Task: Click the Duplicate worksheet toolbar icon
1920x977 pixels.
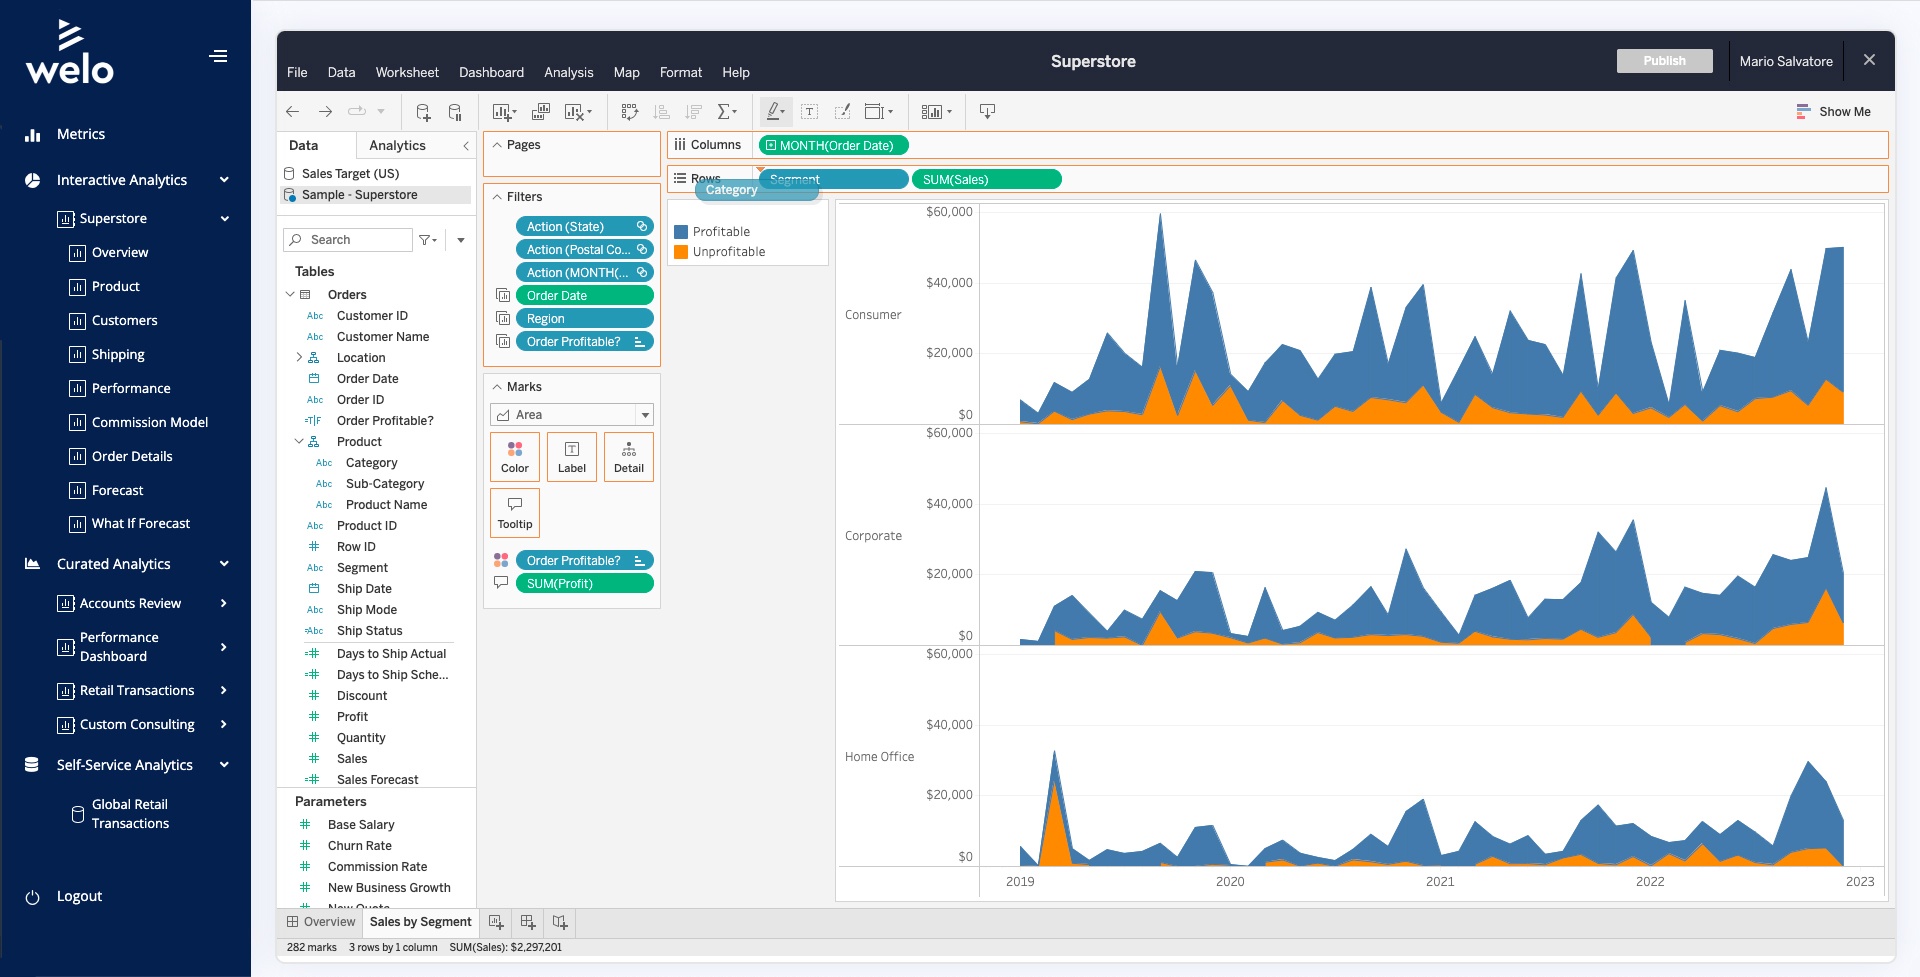Action: (541, 112)
